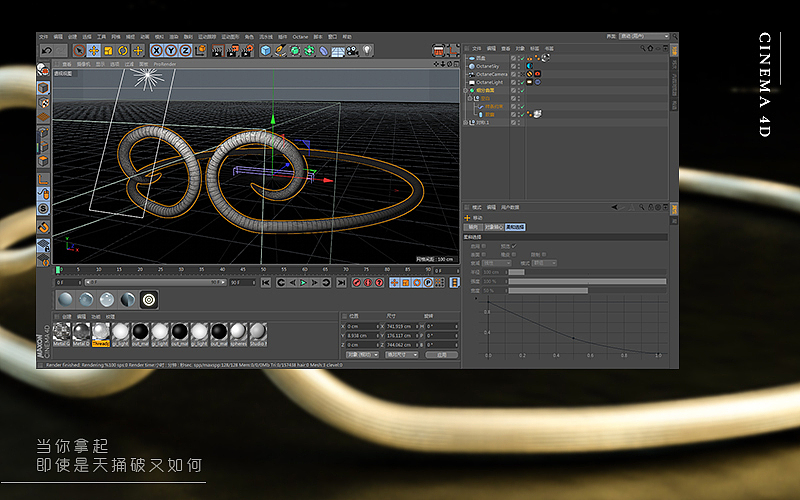Select the OctaneSky object
This screenshot has height=500, width=800.
click(x=487, y=66)
